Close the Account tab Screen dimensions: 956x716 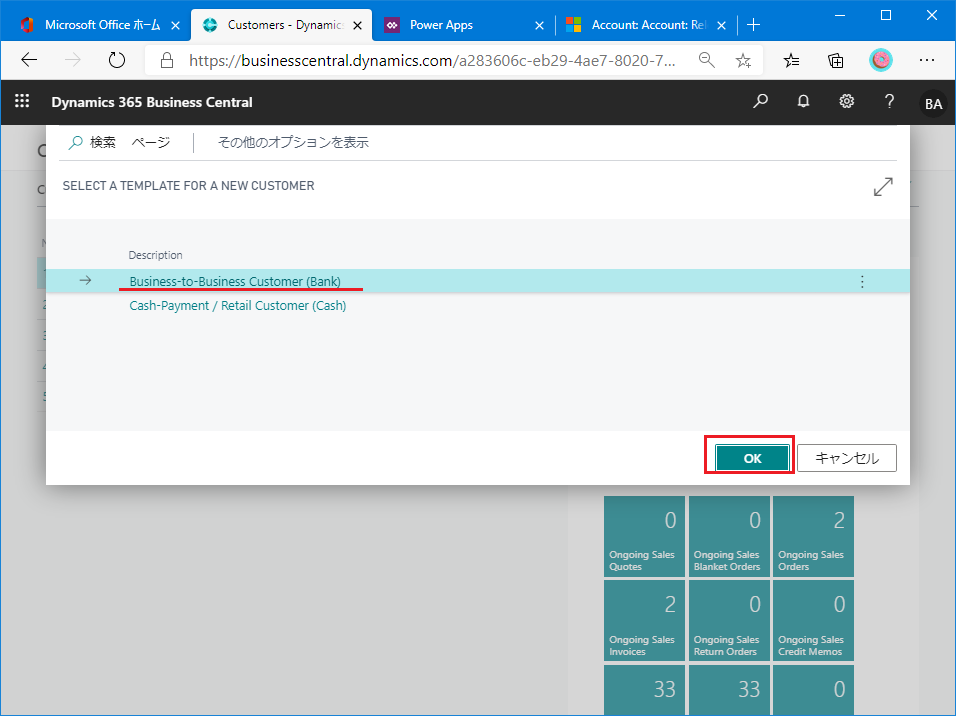[721, 25]
